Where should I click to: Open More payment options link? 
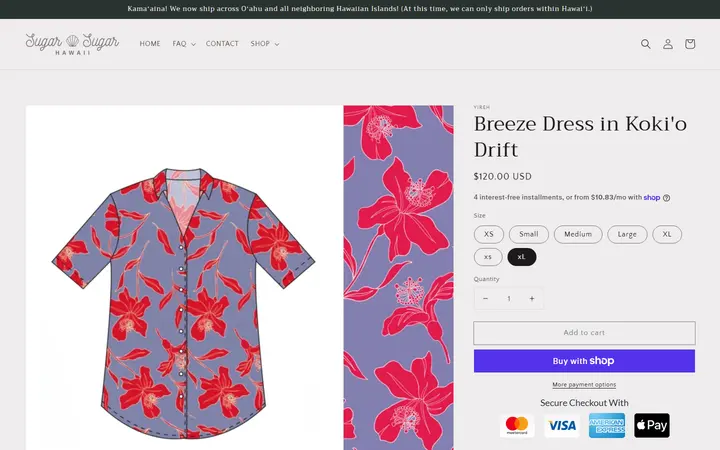click(x=584, y=385)
